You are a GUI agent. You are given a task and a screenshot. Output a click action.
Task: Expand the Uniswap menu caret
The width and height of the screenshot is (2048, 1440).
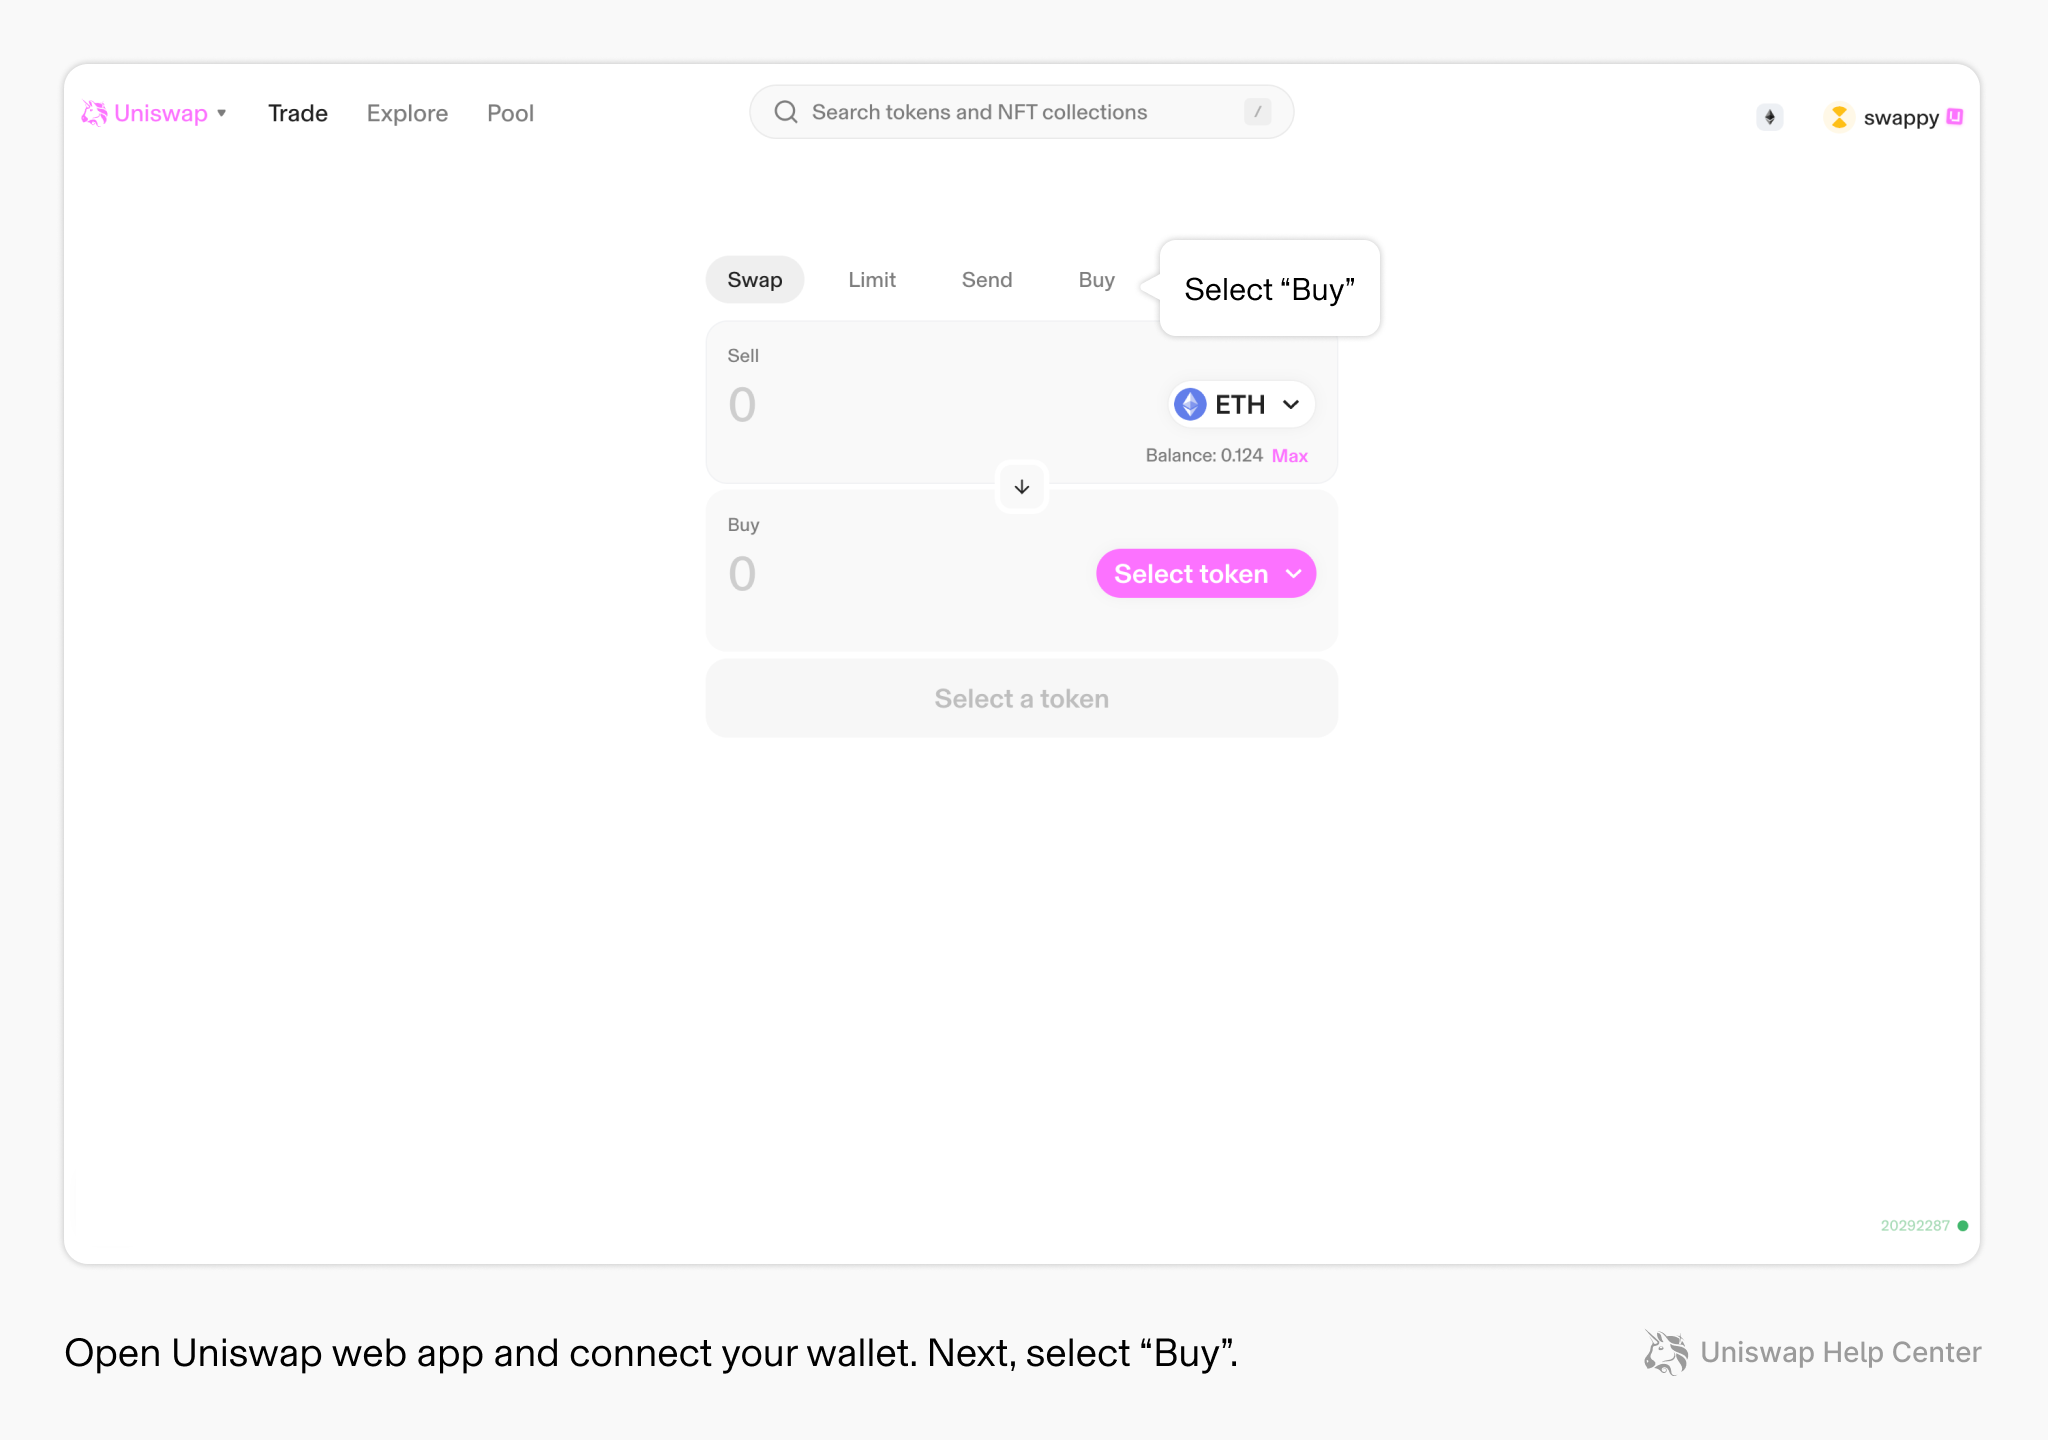point(222,113)
